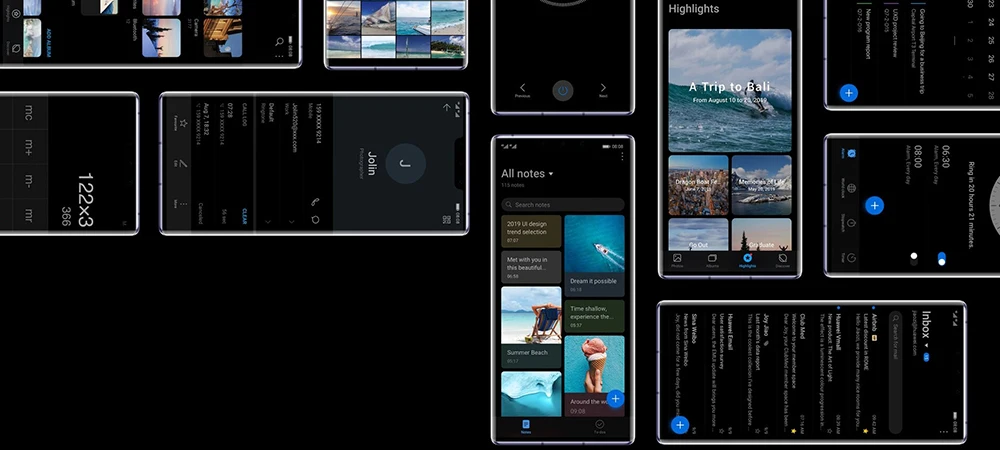The image size is (1000, 450).
Task: Select the Timer tab icon in Clock
Action: (851, 258)
